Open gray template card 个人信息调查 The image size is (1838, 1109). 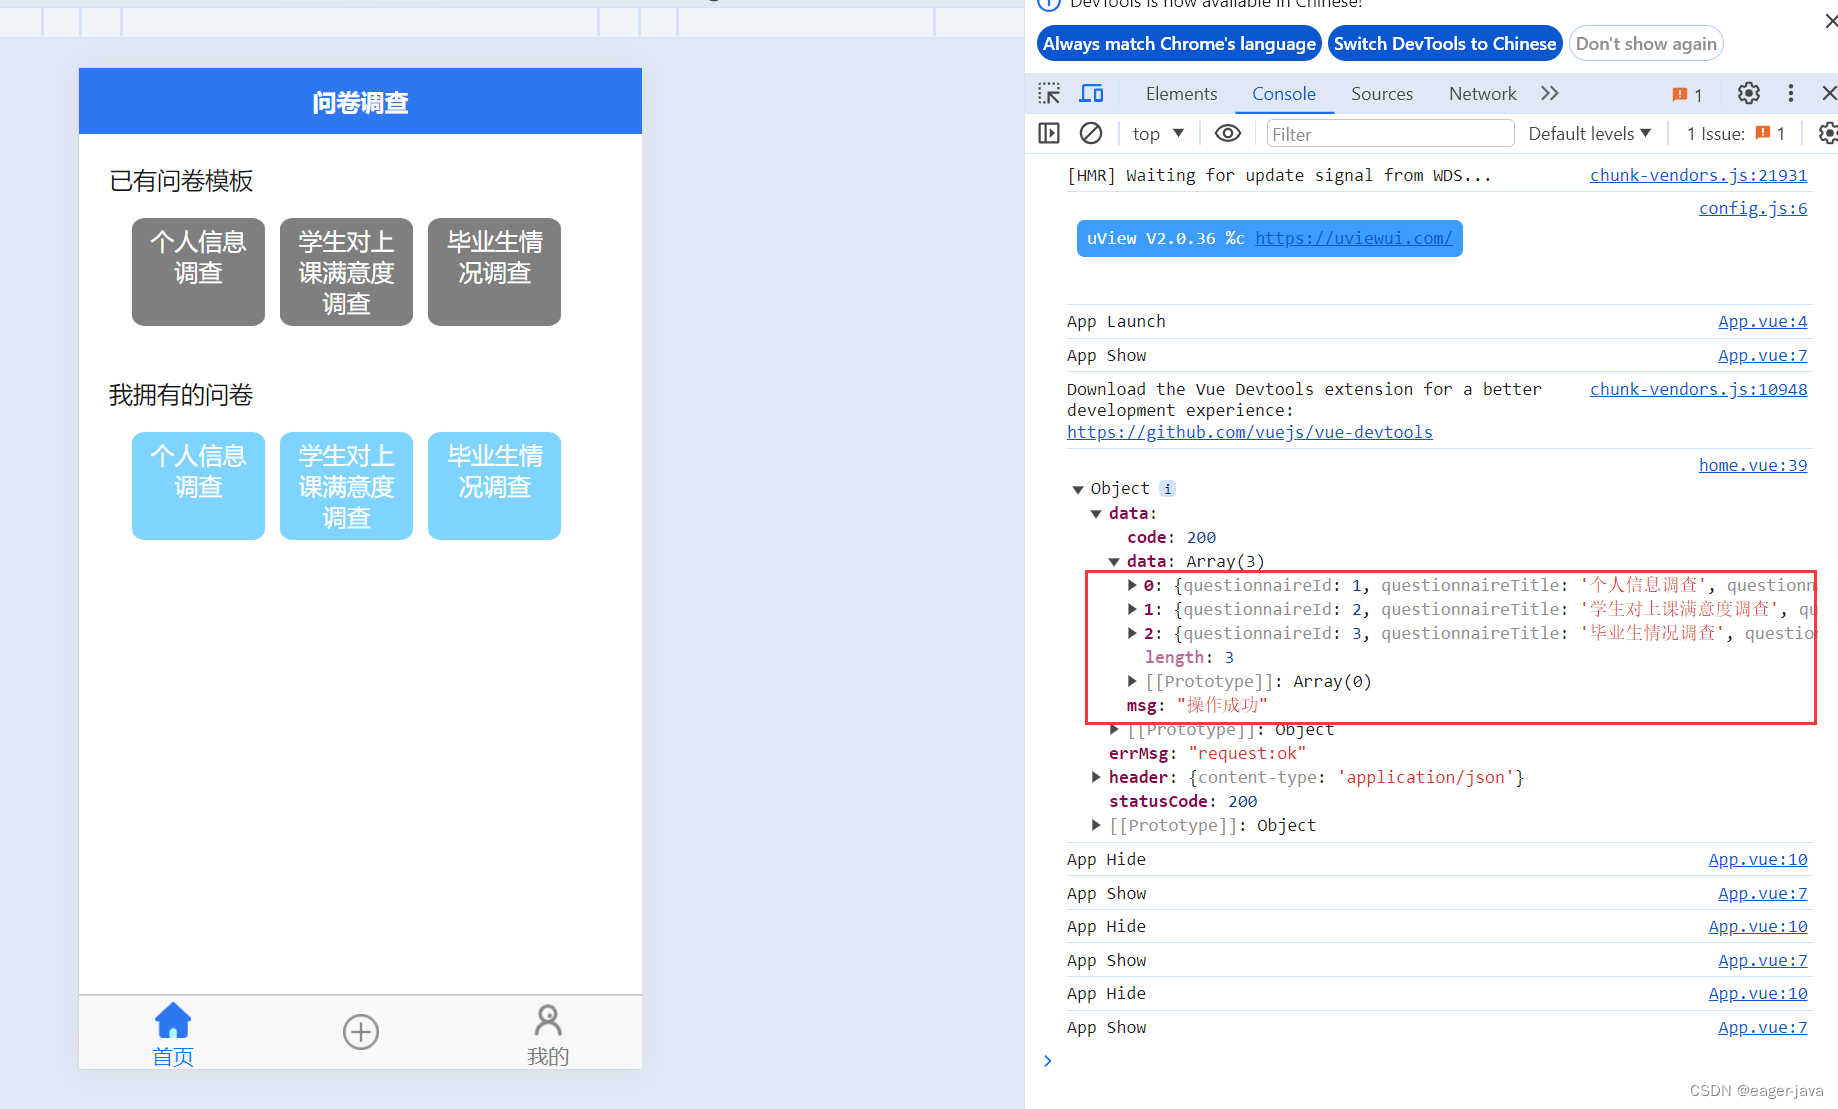[x=198, y=271]
